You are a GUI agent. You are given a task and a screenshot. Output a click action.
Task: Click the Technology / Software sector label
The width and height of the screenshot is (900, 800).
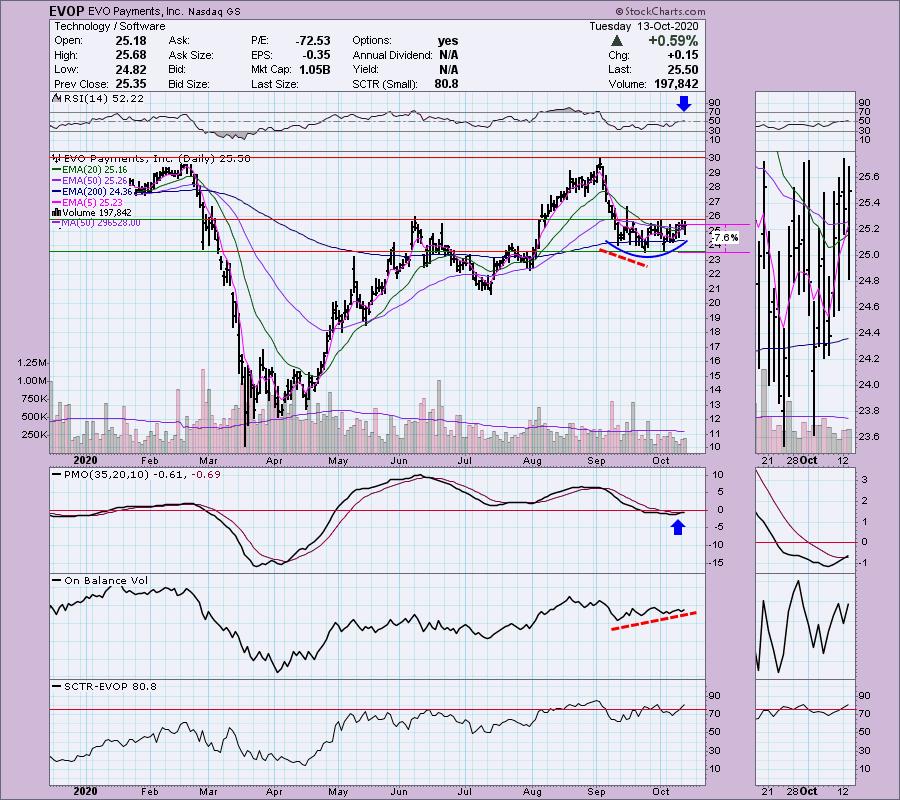coord(109,26)
